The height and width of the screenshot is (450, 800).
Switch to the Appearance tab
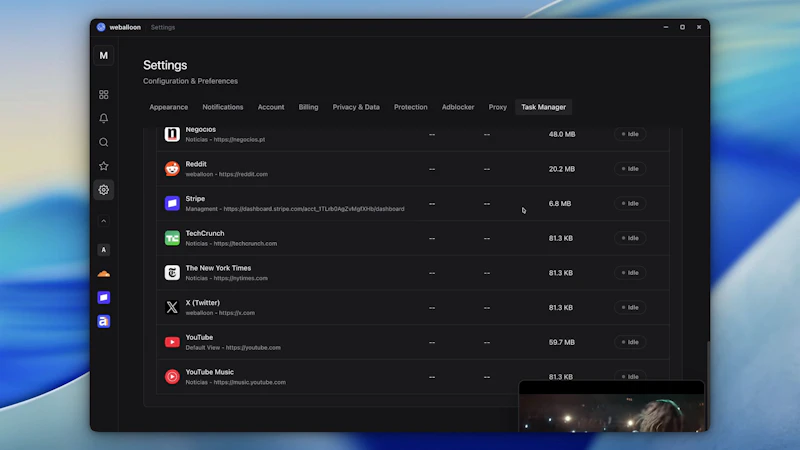tap(168, 107)
